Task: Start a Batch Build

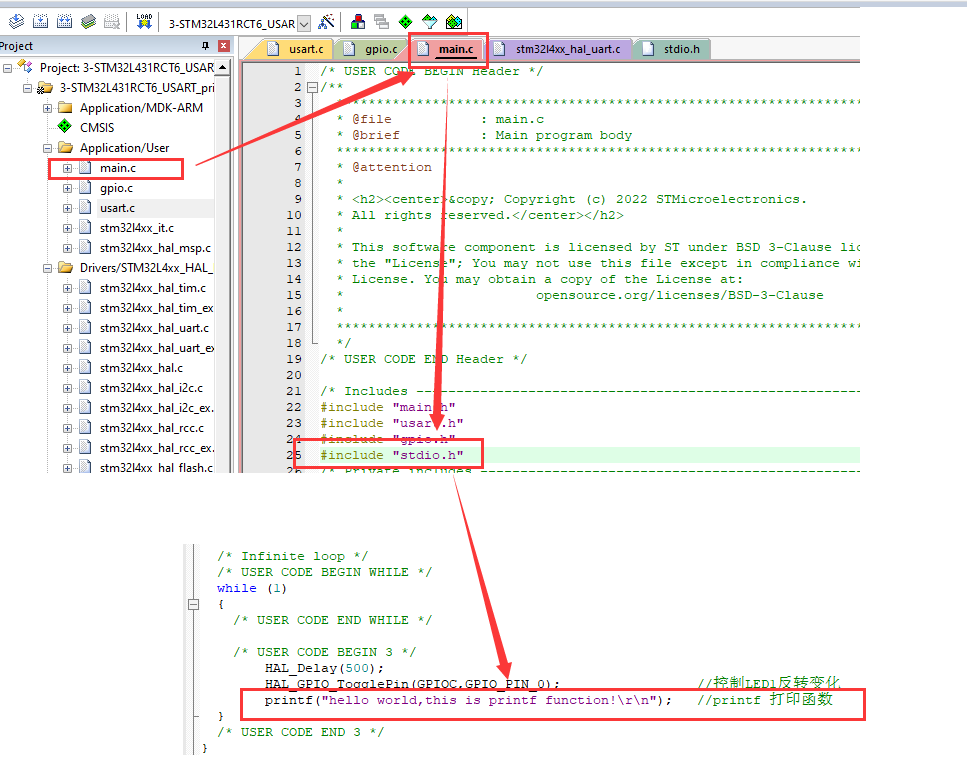Action: pos(88,20)
